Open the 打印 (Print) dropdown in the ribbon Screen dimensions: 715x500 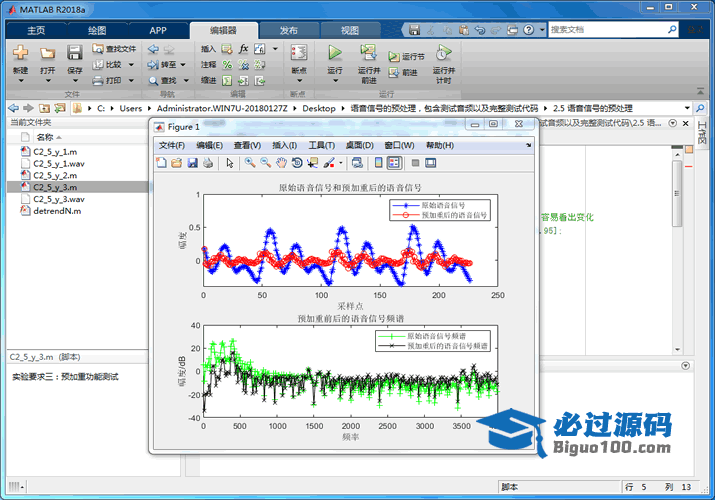pyautogui.click(x=127, y=80)
